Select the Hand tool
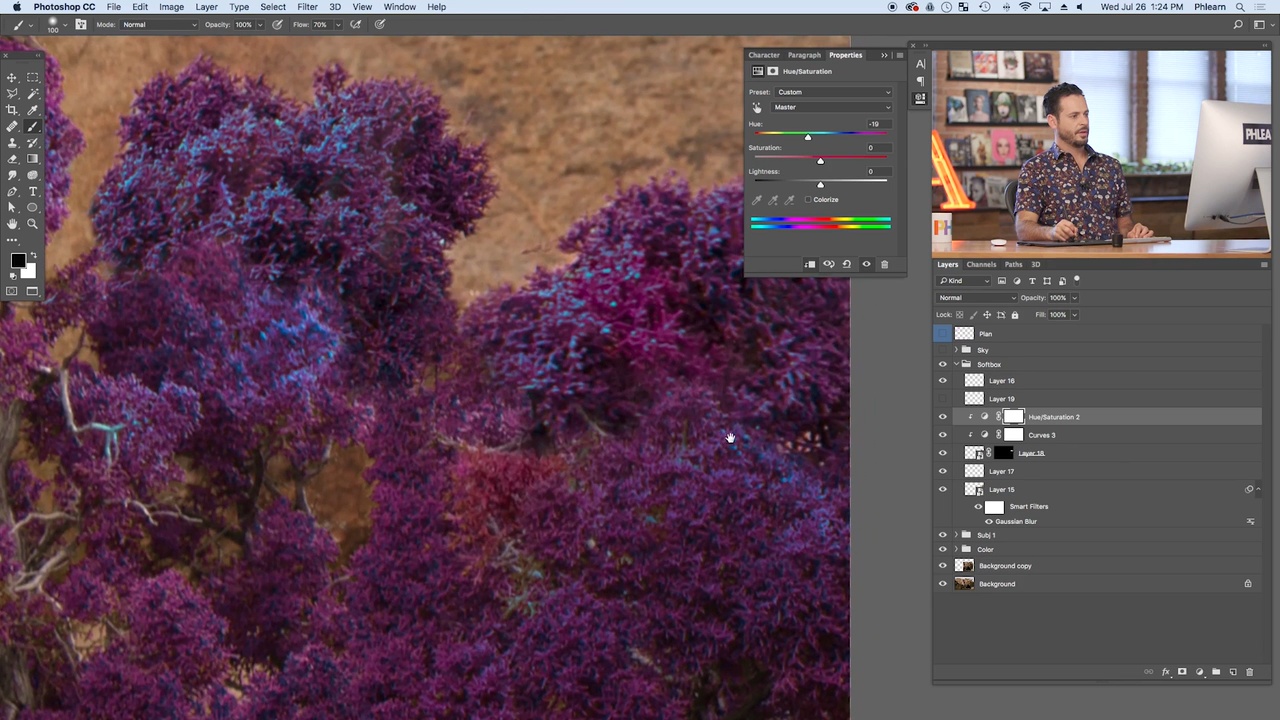Image resolution: width=1280 pixels, height=720 pixels. click(12, 224)
